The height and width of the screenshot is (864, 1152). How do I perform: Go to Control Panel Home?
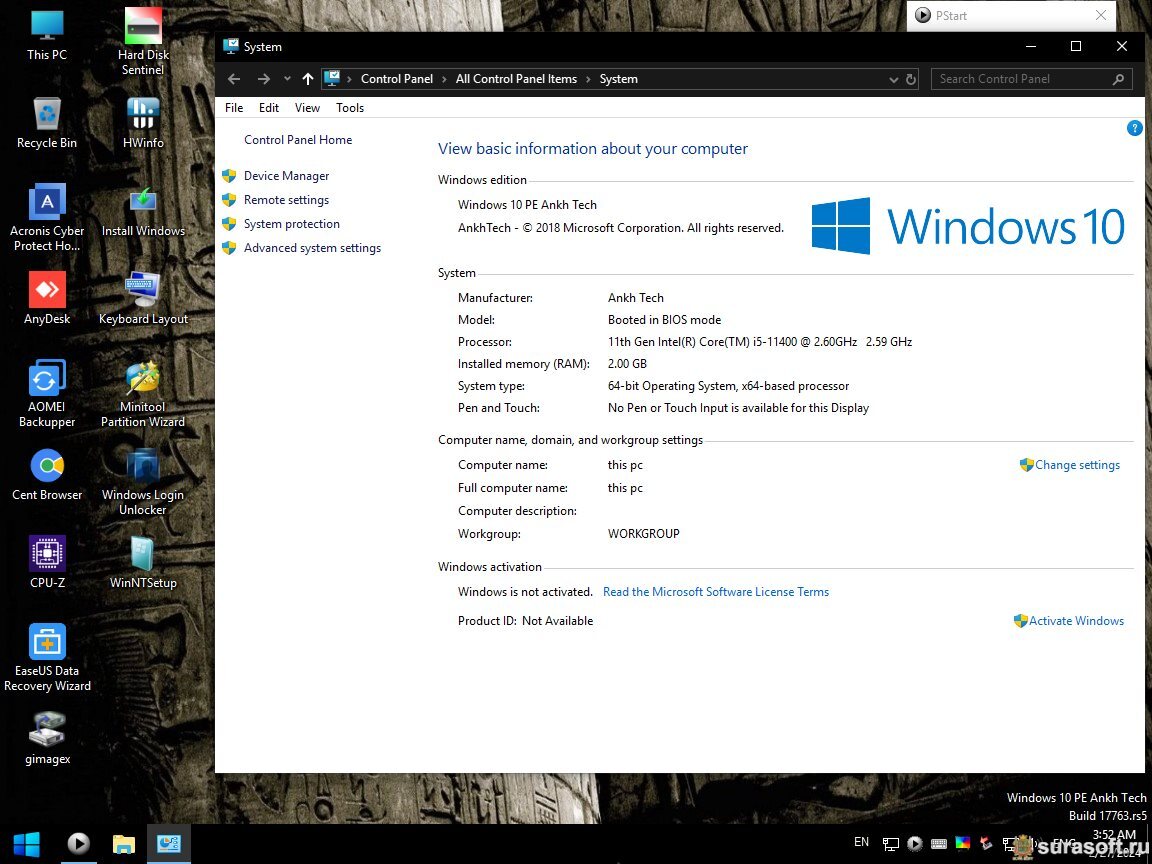tap(298, 140)
